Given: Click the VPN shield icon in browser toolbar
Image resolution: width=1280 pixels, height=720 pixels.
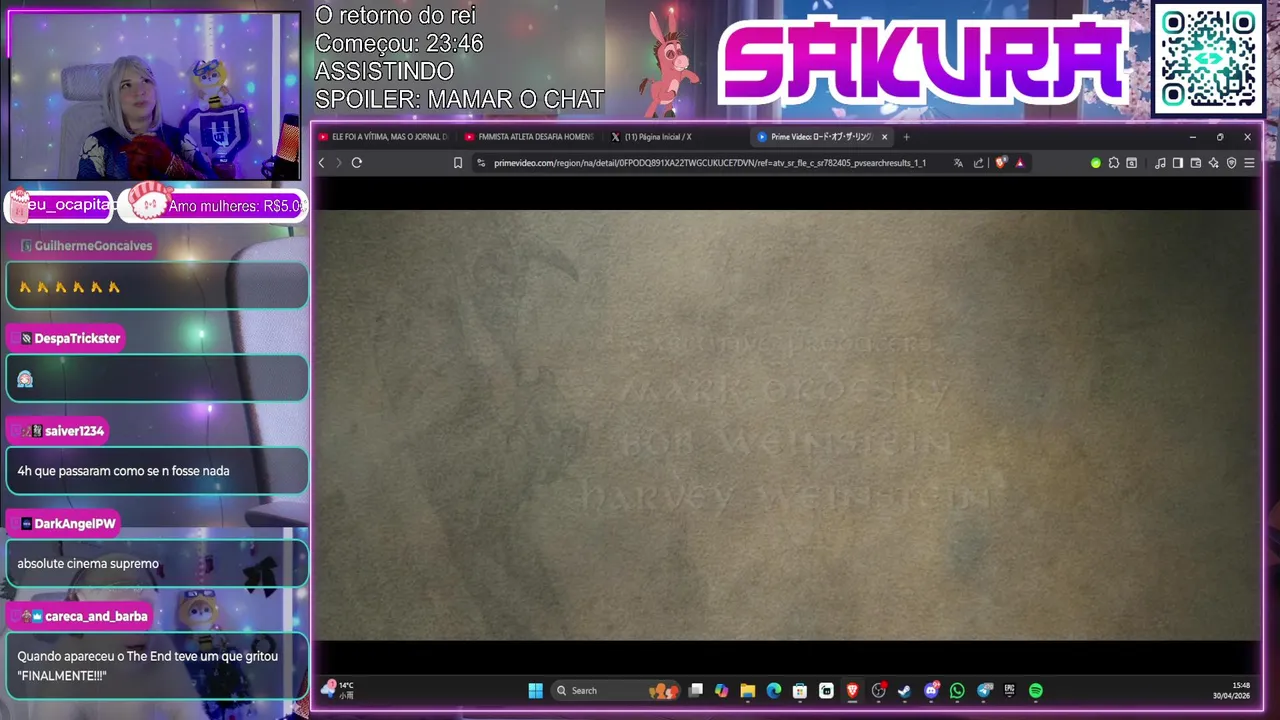Looking at the screenshot, I should [1232, 163].
